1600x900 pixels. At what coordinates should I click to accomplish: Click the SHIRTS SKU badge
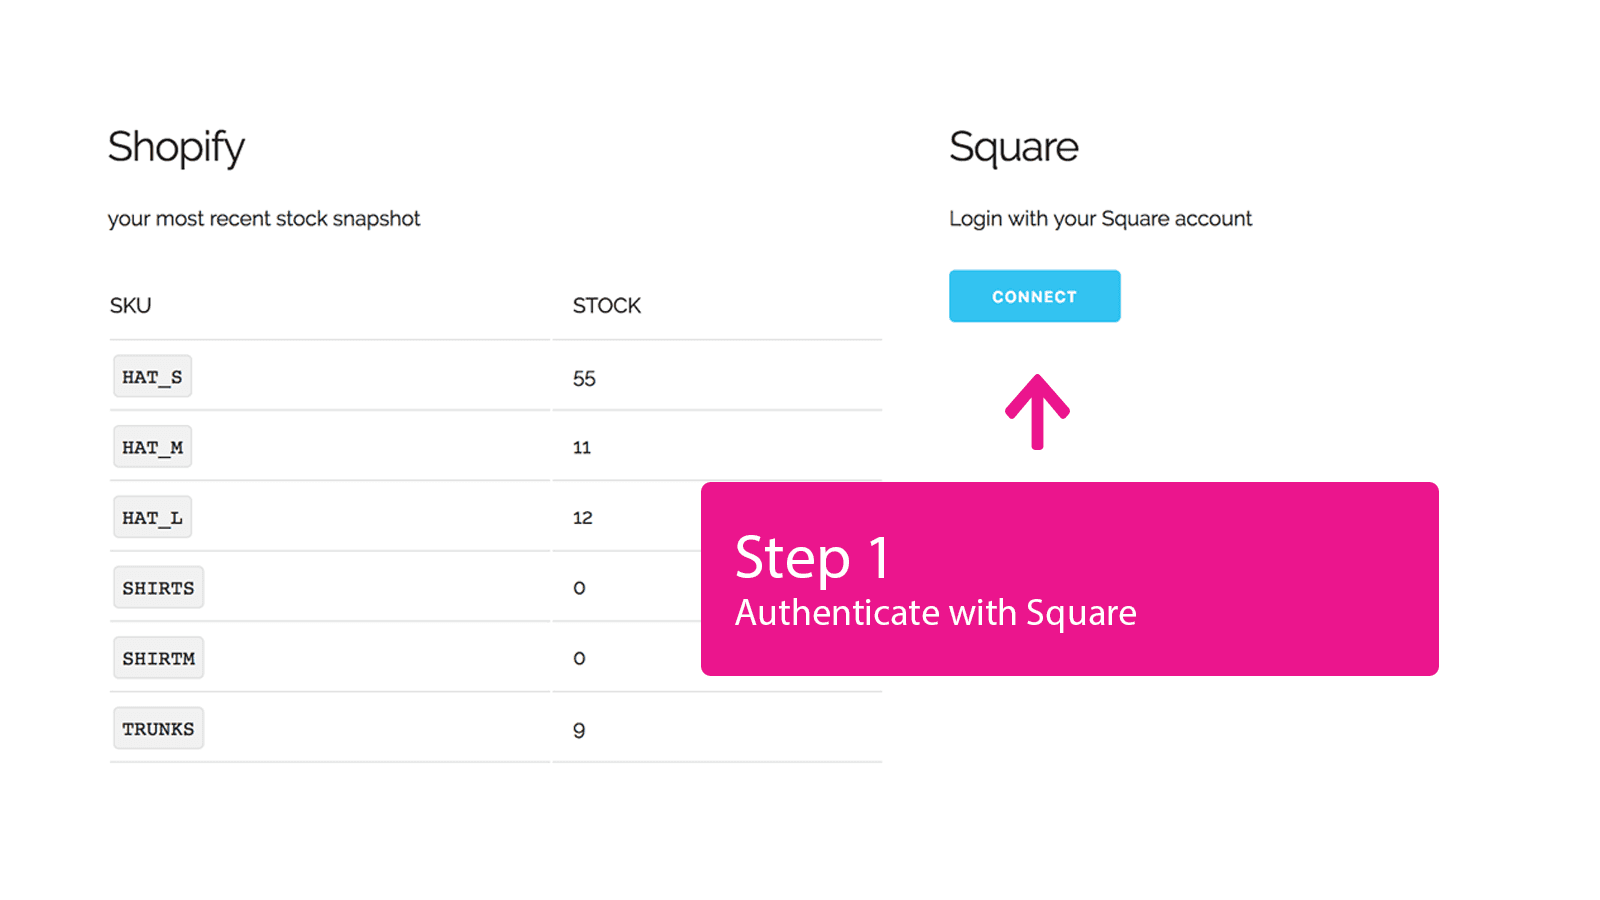[158, 587]
